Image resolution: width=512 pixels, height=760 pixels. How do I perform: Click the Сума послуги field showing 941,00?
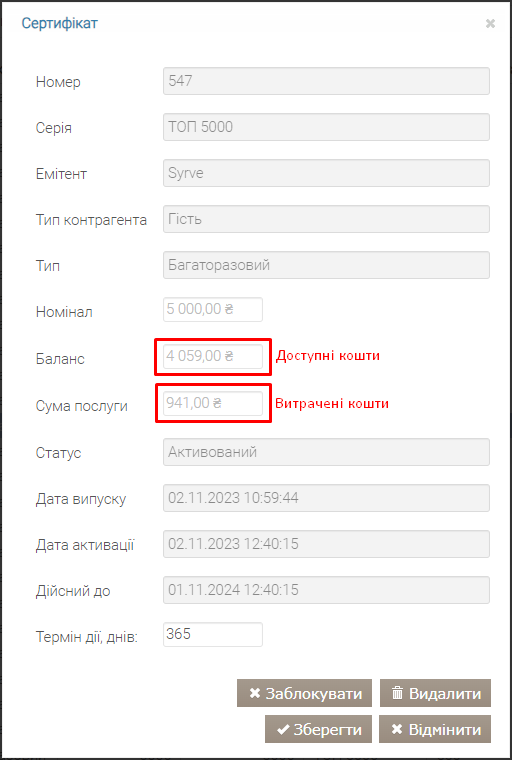click(213, 403)
